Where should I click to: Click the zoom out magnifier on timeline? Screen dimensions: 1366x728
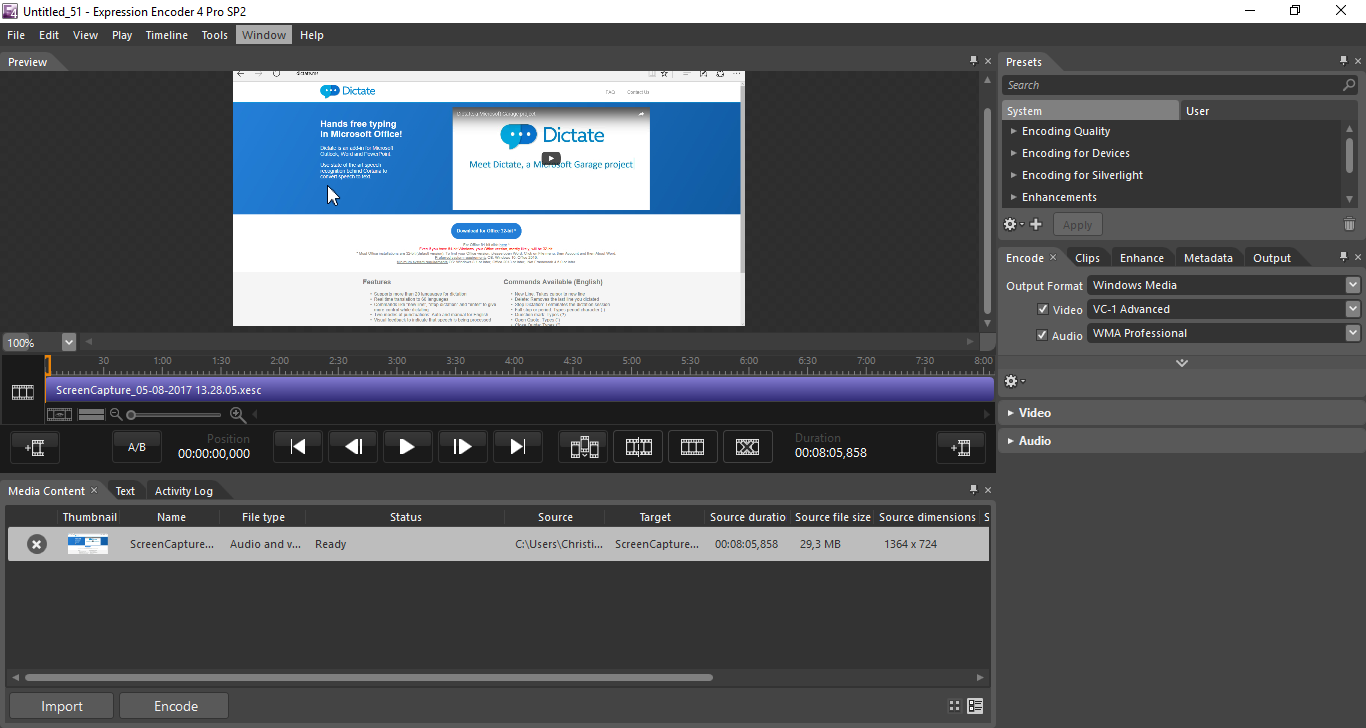(x=116, y=414)
